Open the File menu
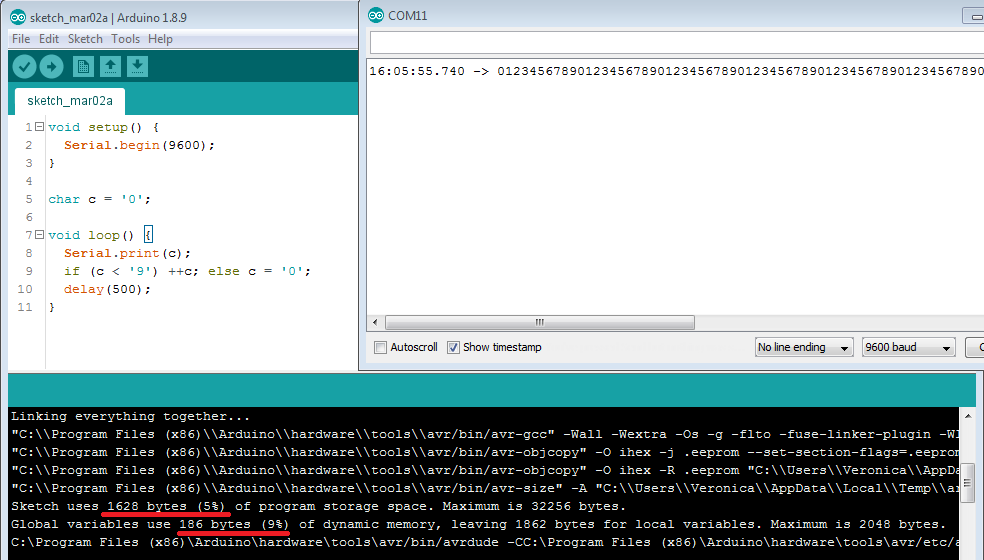984x560 pixels. point(21,39)
